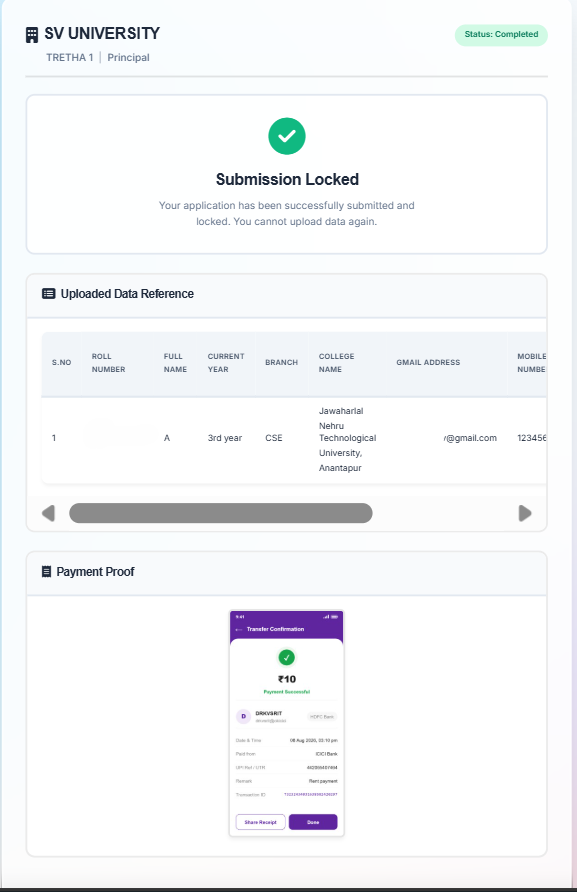This screenshot has height=892, width=577.
Task: Select the gmail.com address cell in row 1
Action: pyautogui.click(x=470, y=438)
